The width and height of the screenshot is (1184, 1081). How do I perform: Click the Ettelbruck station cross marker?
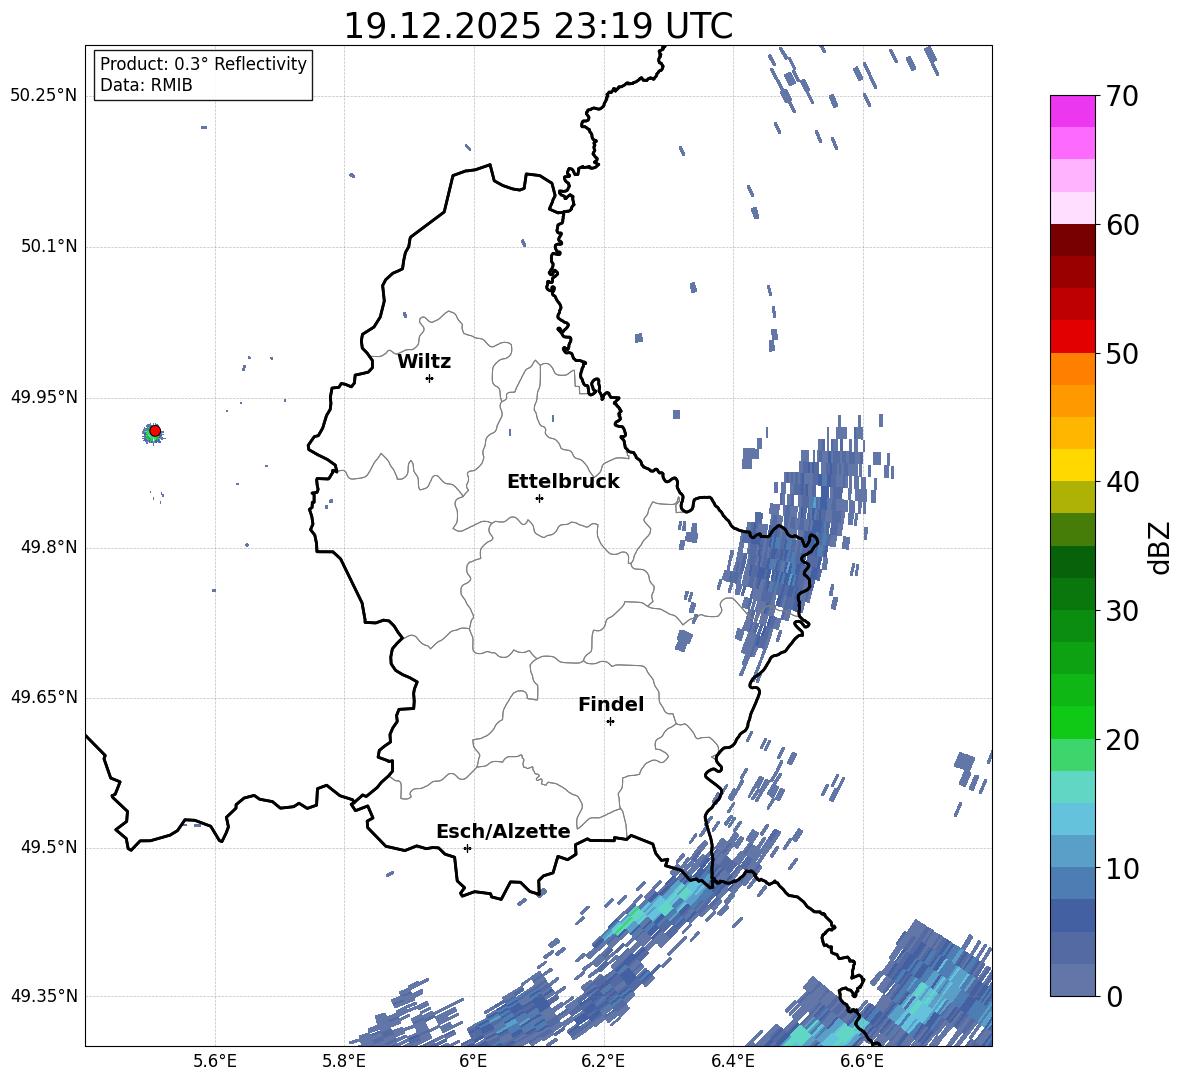coord(539,498)
